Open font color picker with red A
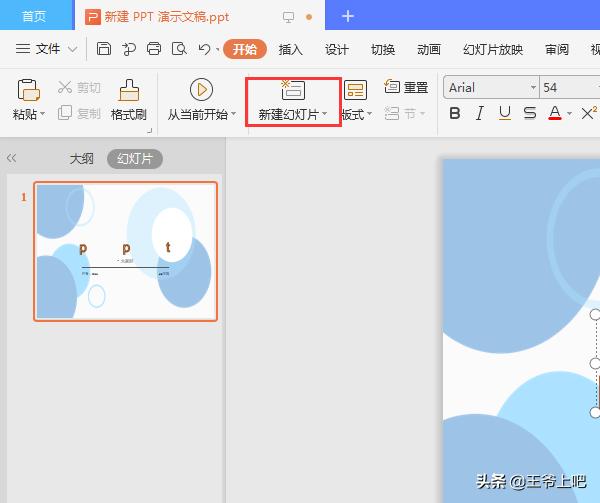This screenshot has height=503, width=600. [553, 114]
